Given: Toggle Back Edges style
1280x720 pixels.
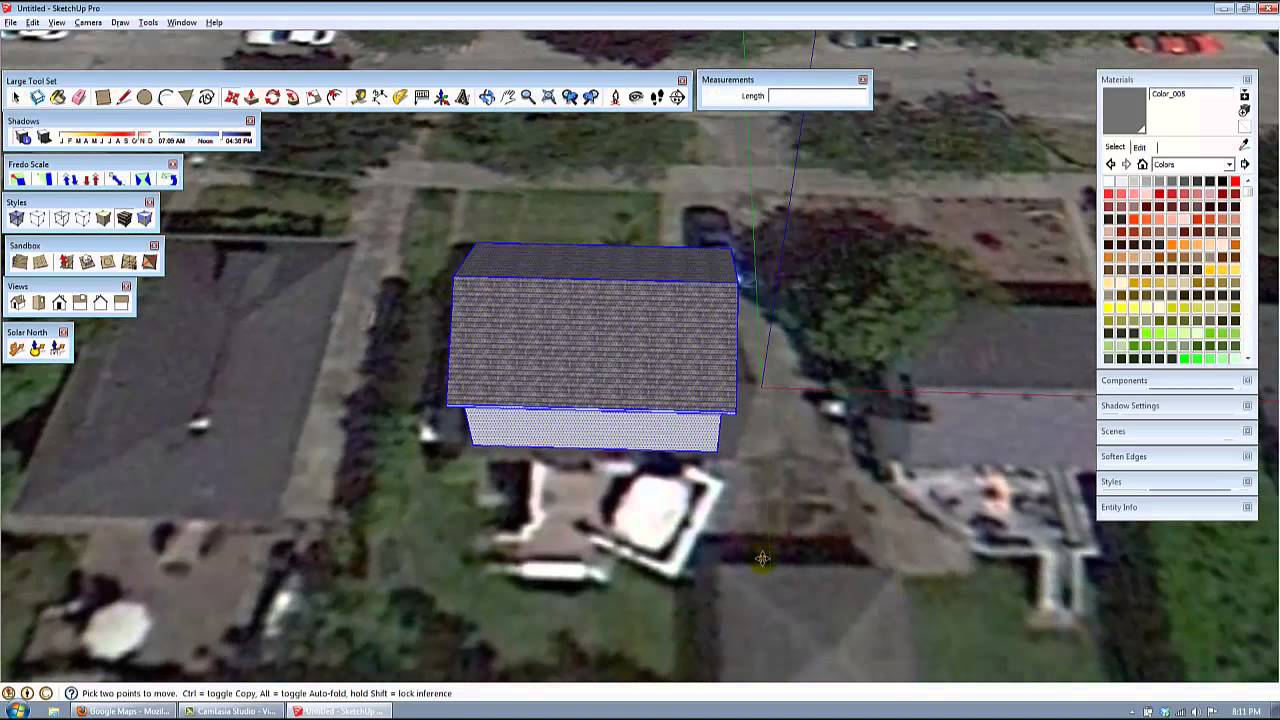Looking at the screenshot, I should click(x=38, y=219).
